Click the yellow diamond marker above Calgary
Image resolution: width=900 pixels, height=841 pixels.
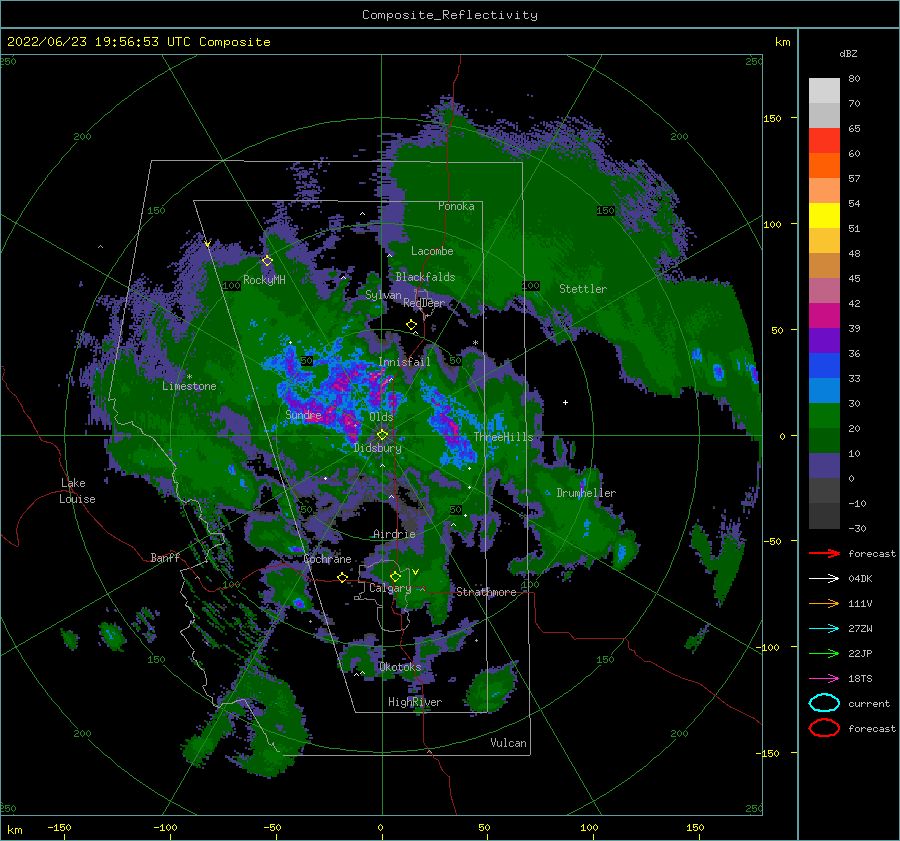(x=395, y=576)
